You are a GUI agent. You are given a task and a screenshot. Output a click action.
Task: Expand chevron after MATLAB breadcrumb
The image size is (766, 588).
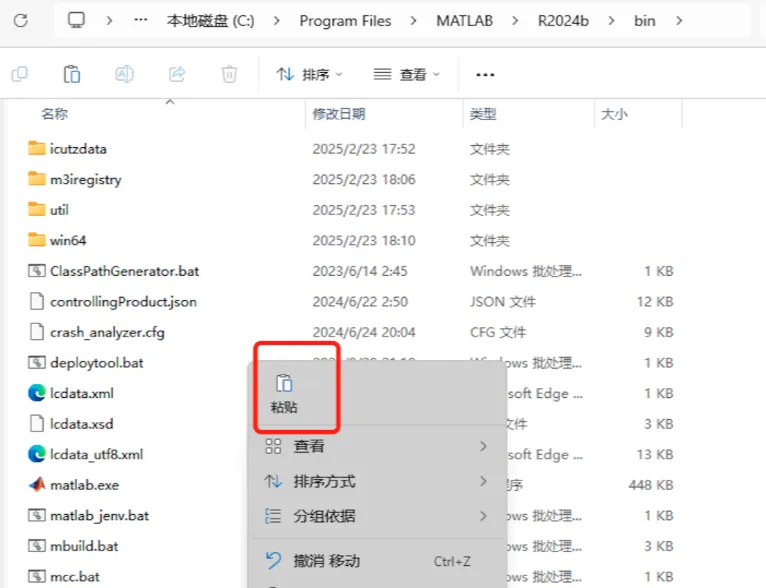tap(515, 21)
